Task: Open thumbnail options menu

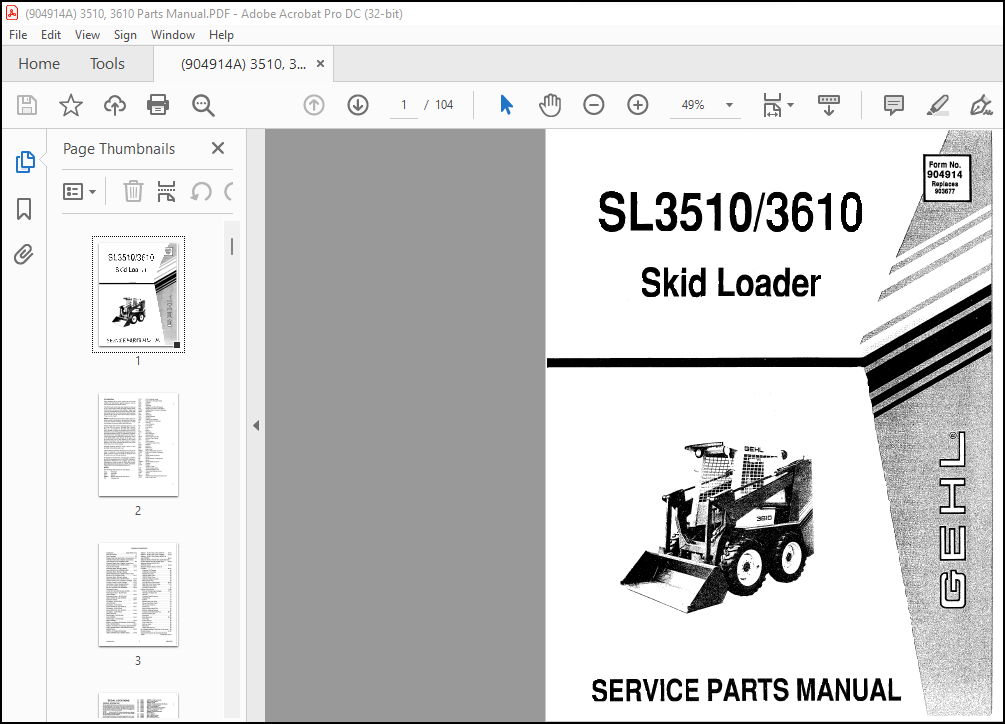Action: click(x=79, y=192)
